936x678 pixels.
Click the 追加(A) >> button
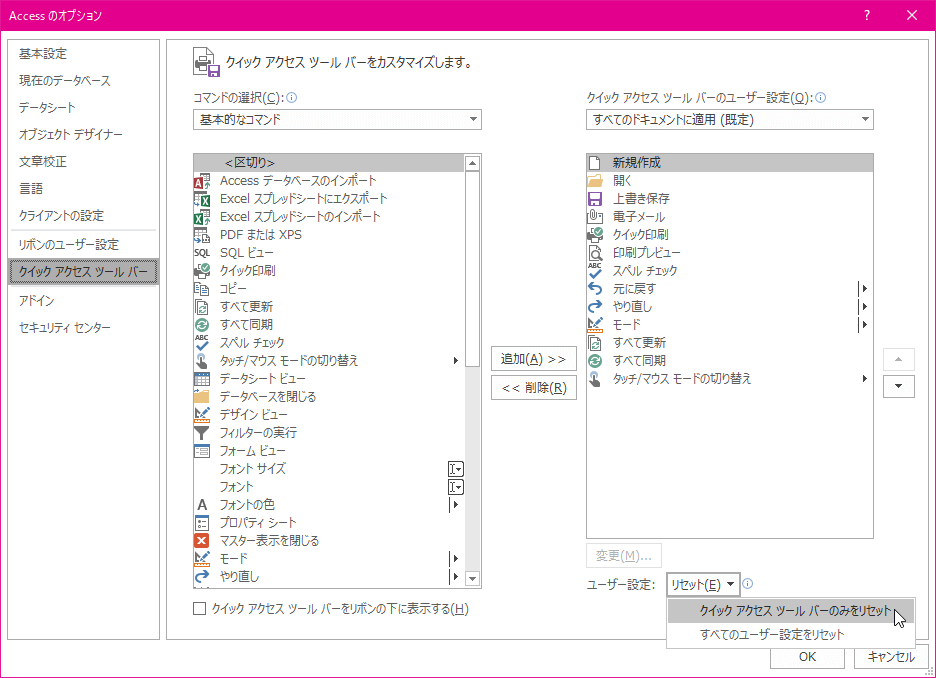click(x=534, y=359)
